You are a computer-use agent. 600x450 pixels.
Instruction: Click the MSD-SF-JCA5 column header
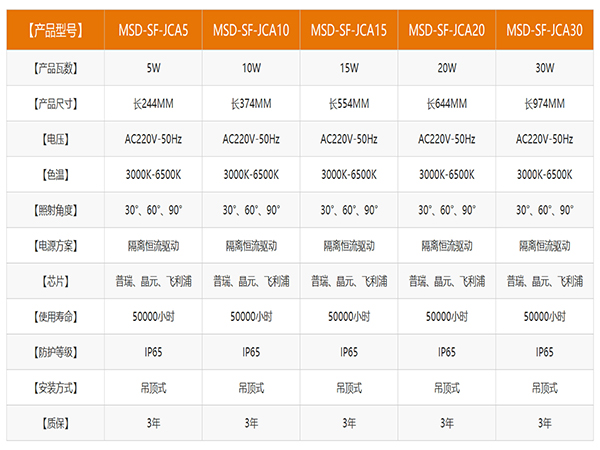tap(153, 30)
